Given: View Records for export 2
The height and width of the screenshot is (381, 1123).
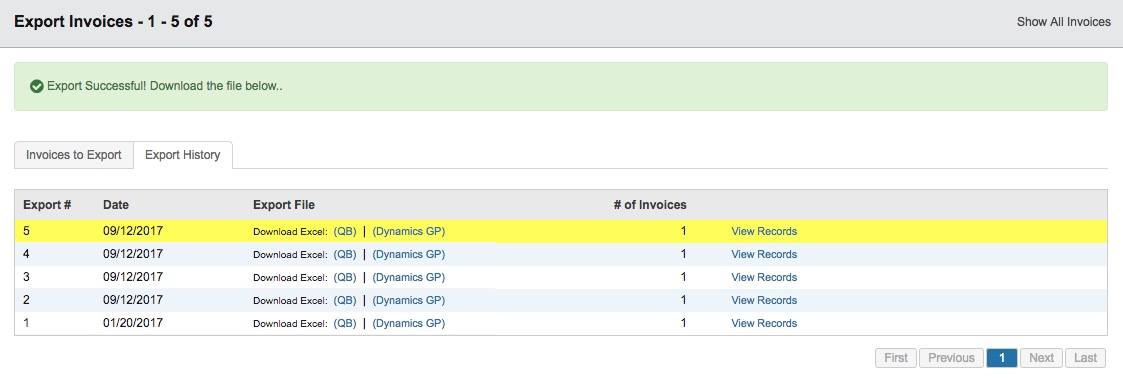Looking at the screenshot, I should tap(764, 300).
